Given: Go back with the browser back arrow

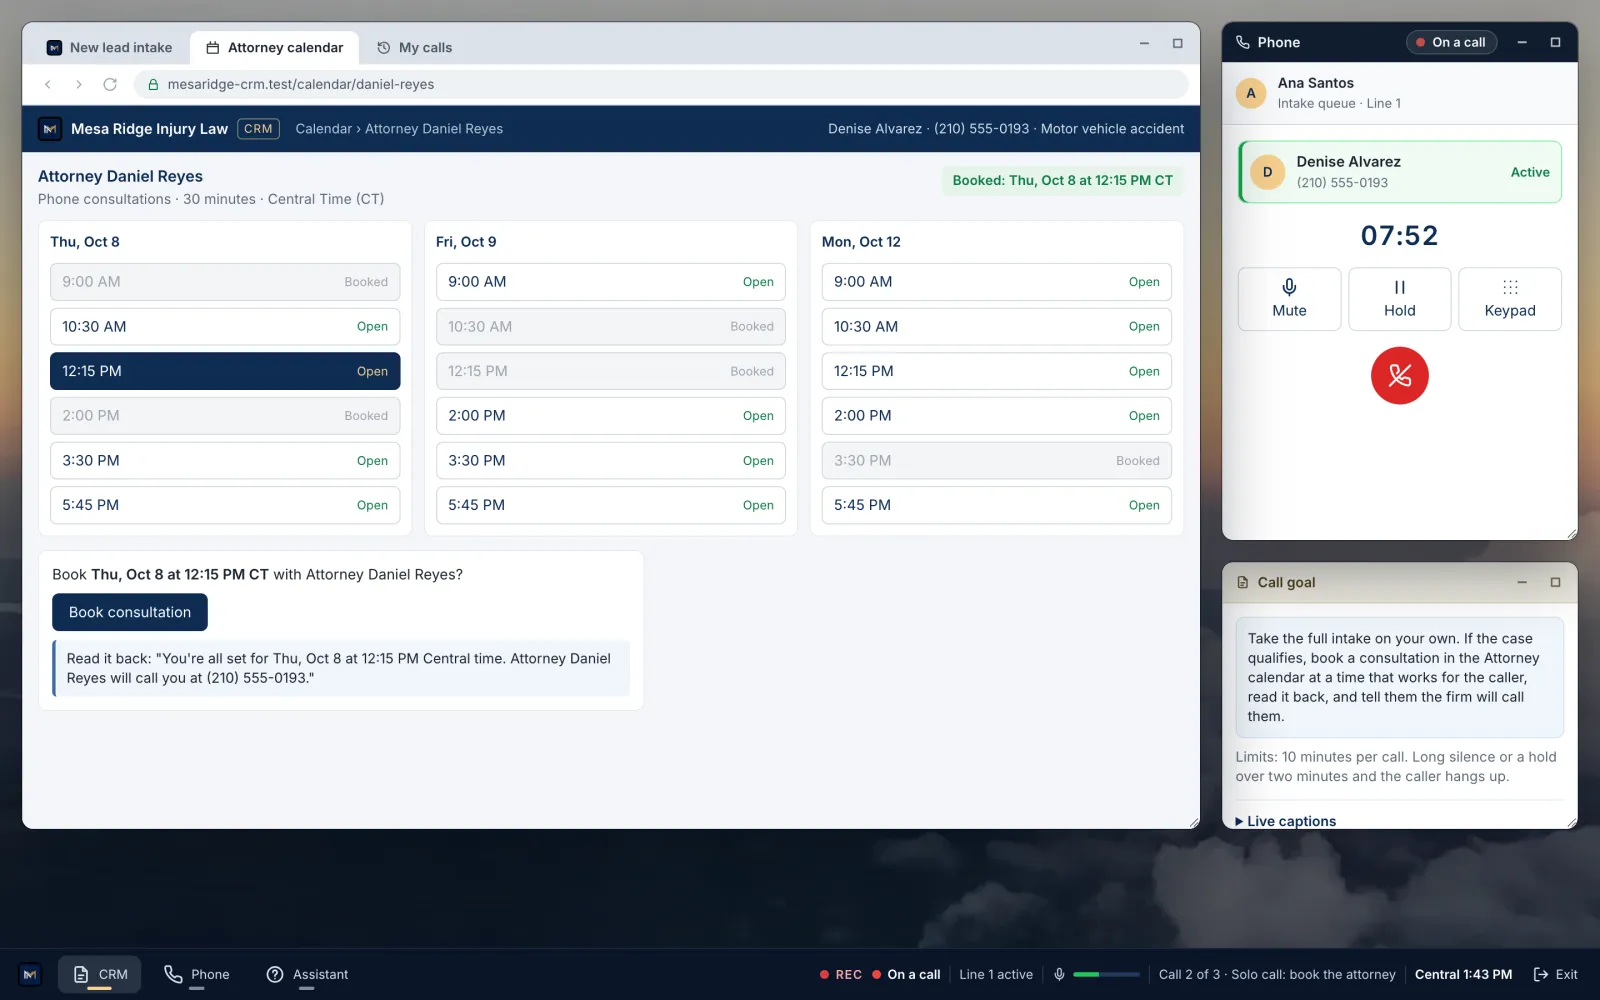Looking at the screenshot, I should [48, 84].
